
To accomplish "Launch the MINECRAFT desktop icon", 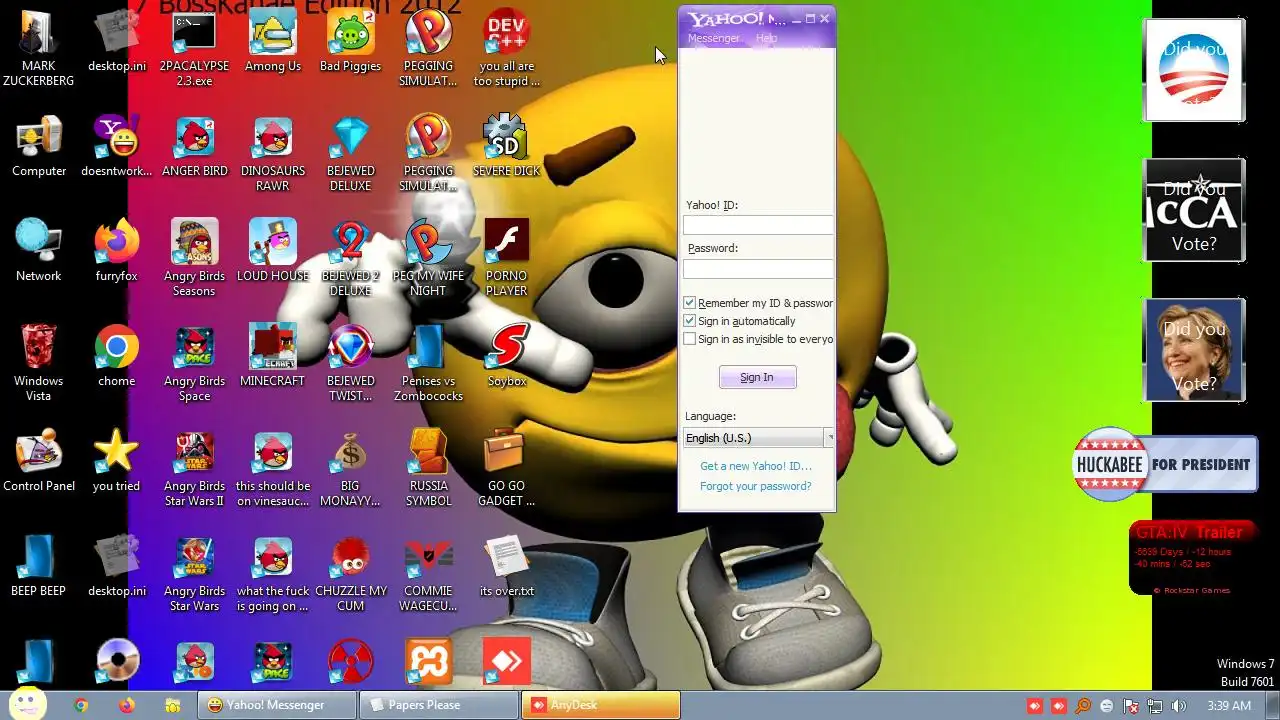I will pos(272,355).
